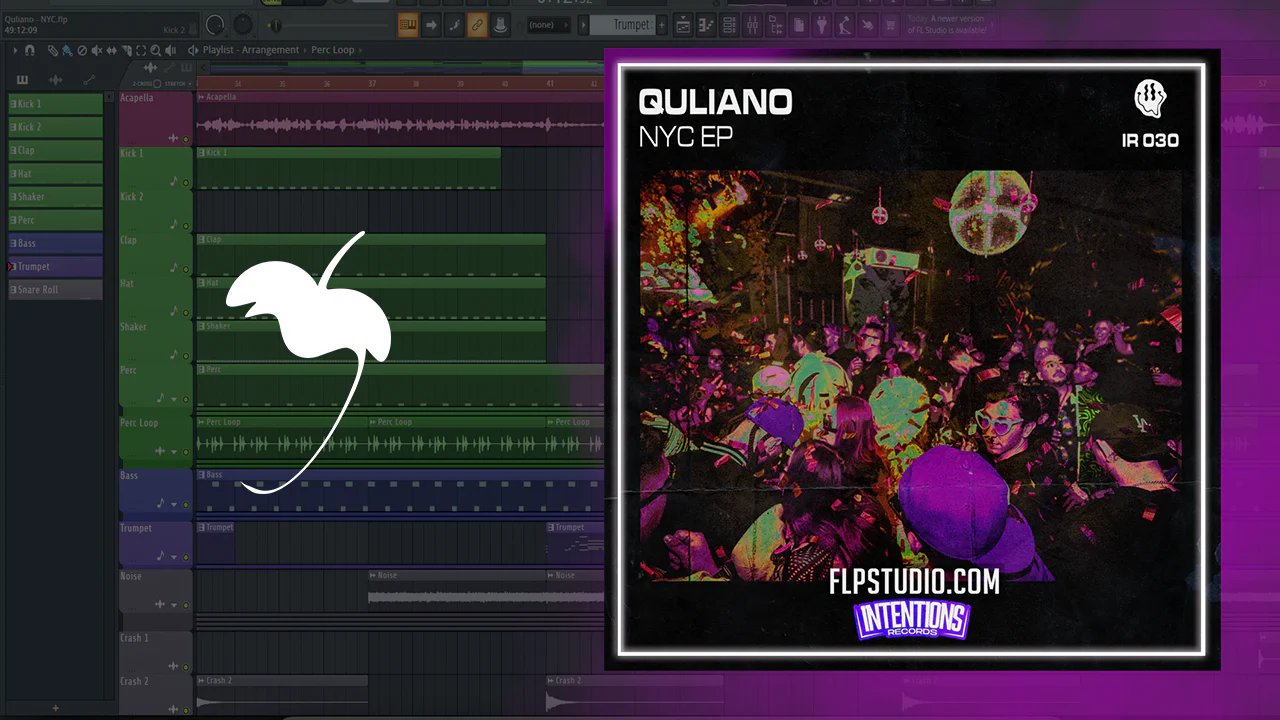This screenshot has width=1280, height=720.
Task: Mute the Clap track
Action: 186,268
